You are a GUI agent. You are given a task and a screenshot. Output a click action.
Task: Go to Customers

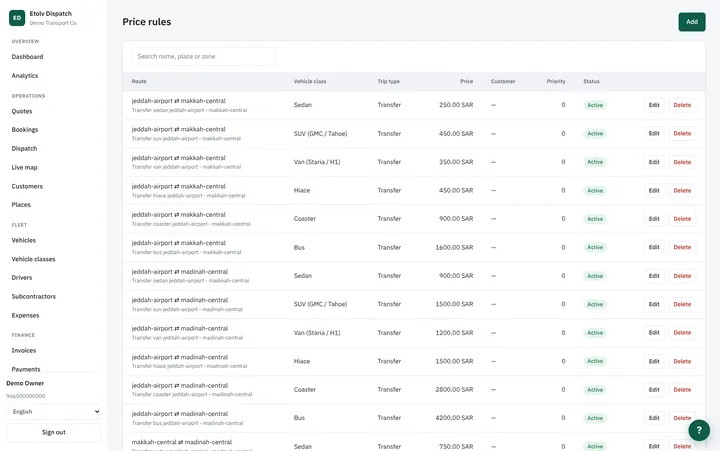27,186
